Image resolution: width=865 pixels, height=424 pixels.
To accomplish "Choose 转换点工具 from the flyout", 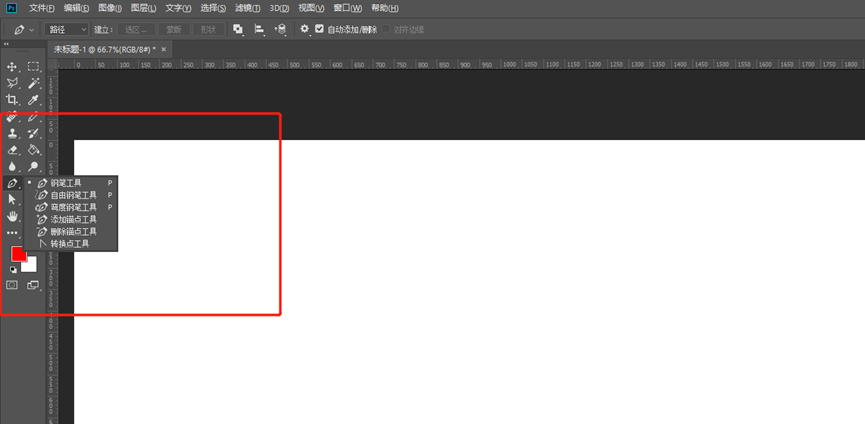I will coord(71,244).
